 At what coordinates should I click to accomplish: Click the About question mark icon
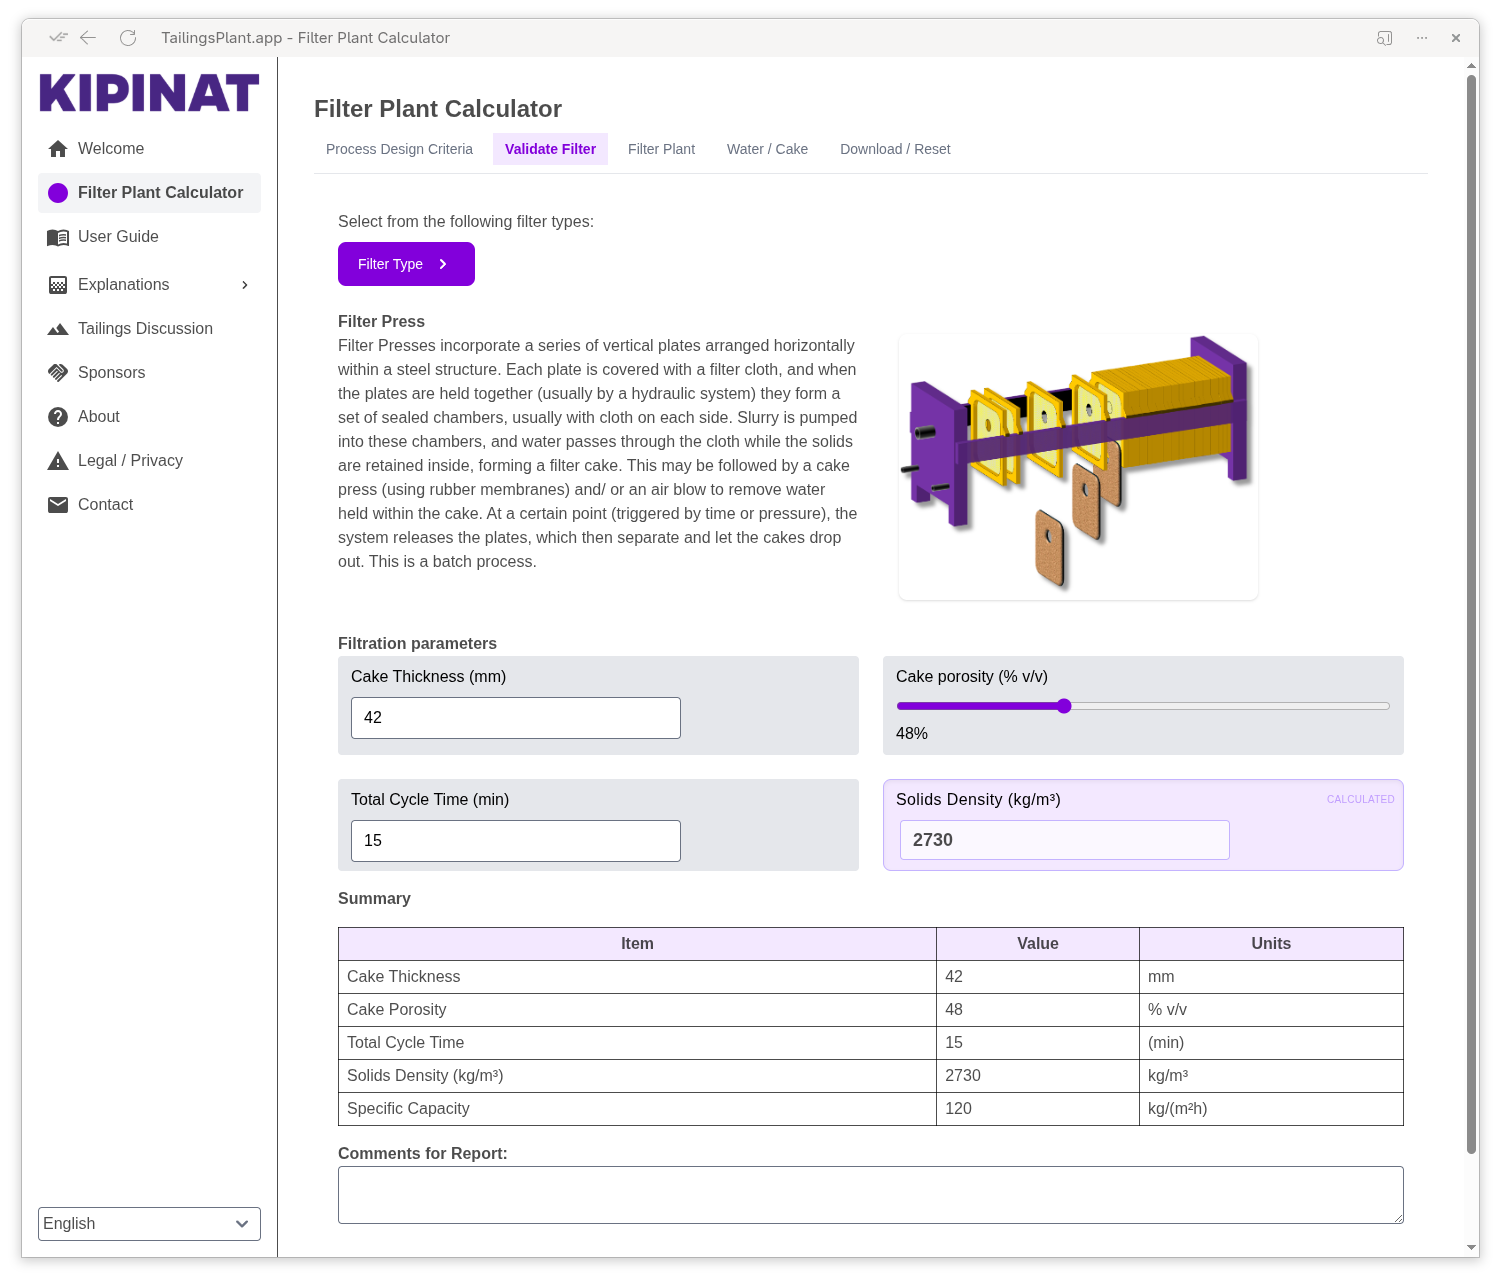coord(58,417)
